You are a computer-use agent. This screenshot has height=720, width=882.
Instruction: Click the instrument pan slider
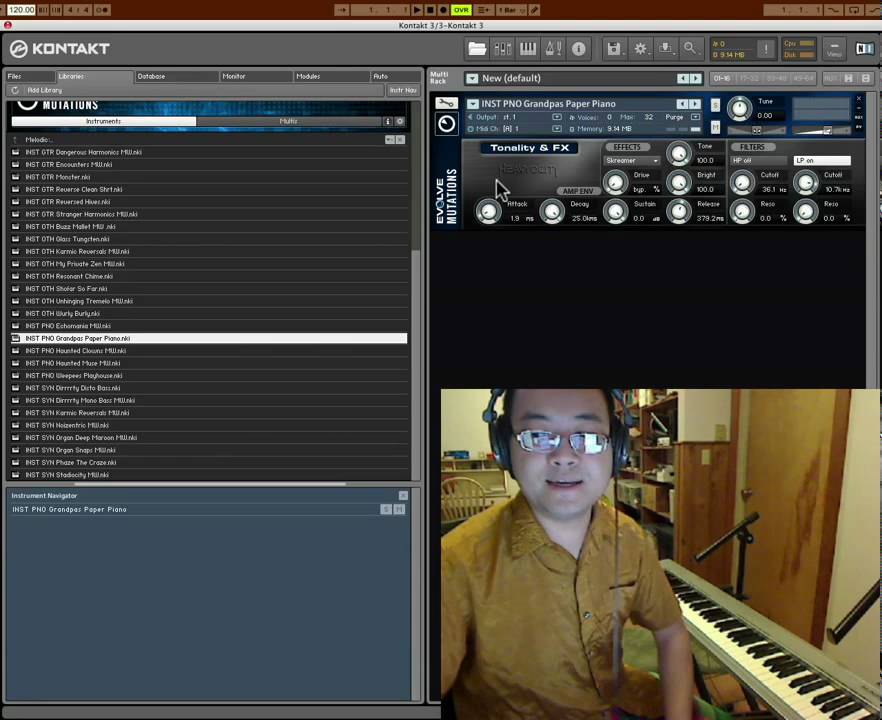(x=756, y=130)
